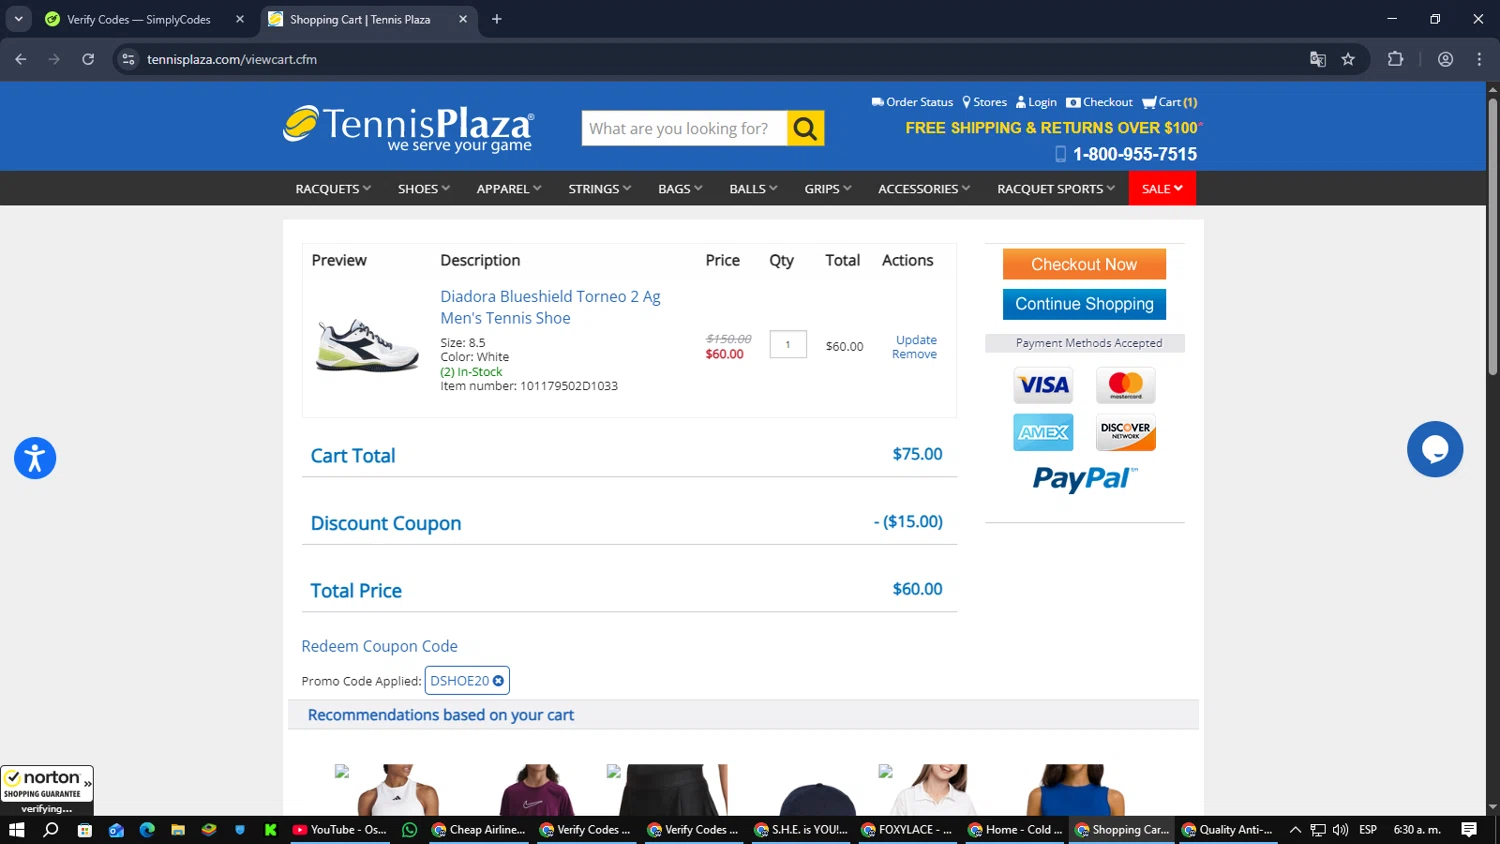Click the translate page icon
Screen dimensions: 1500x844
(1318, 59)
